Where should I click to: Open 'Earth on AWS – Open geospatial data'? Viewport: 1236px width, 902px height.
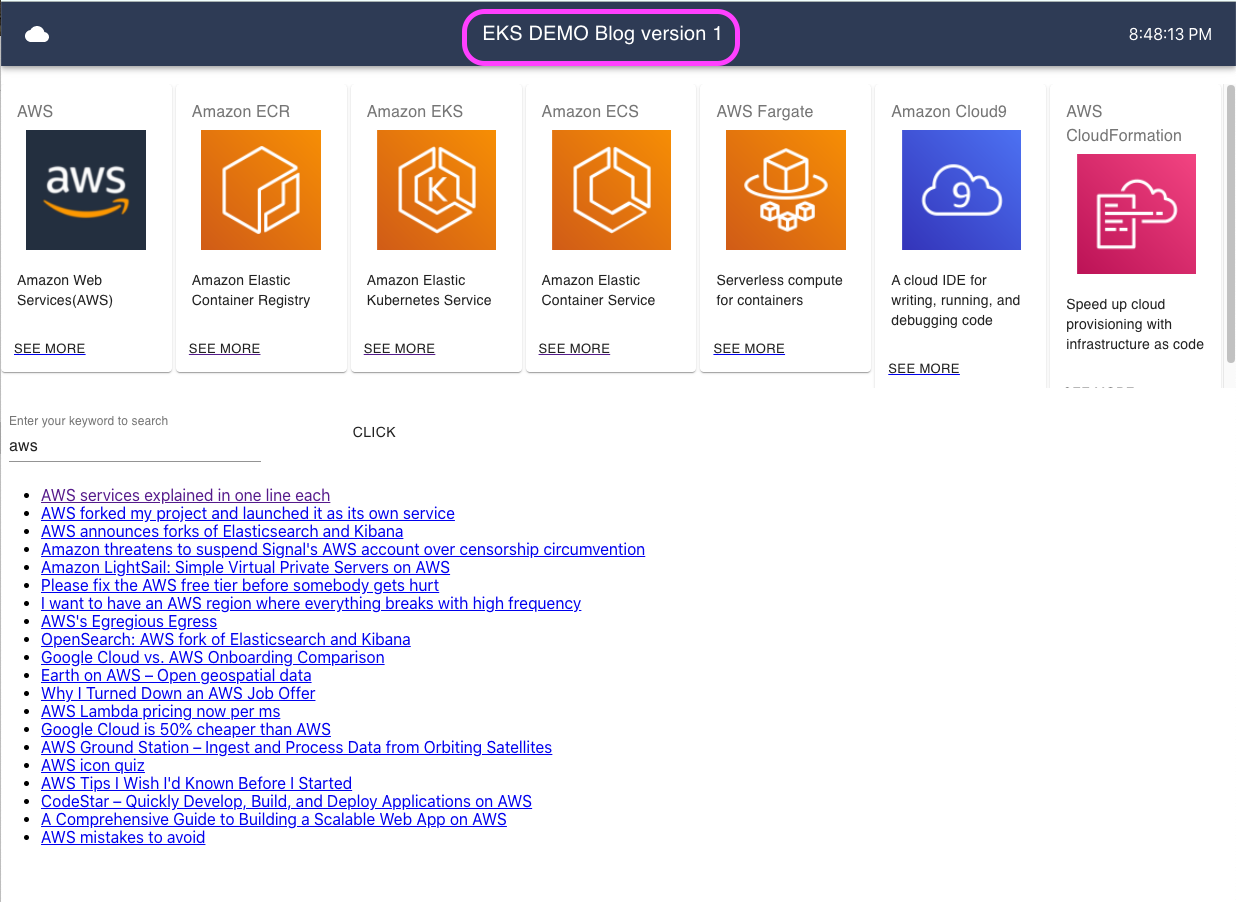176,675
